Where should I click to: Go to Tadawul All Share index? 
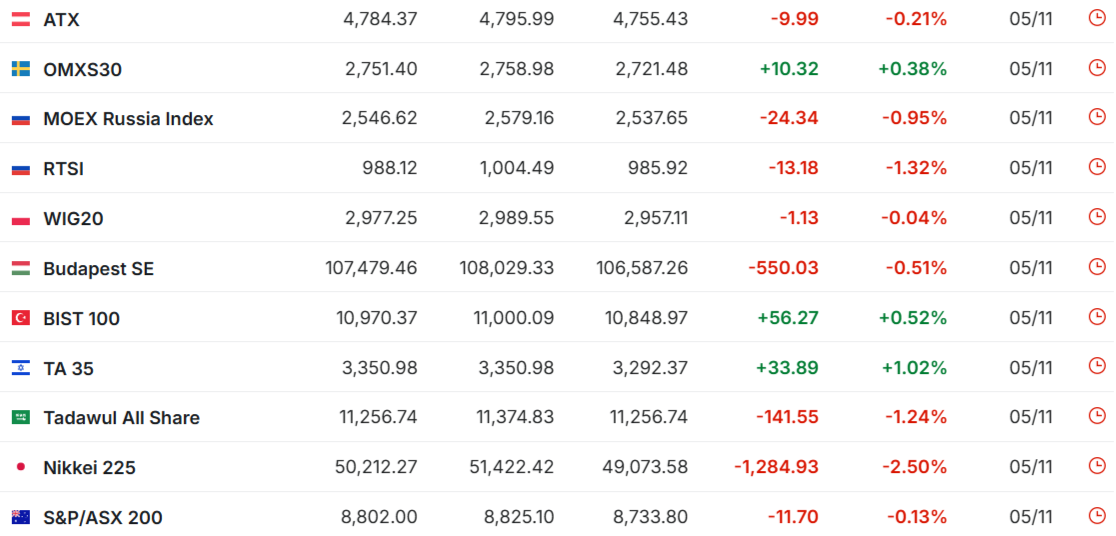(121, 418)
